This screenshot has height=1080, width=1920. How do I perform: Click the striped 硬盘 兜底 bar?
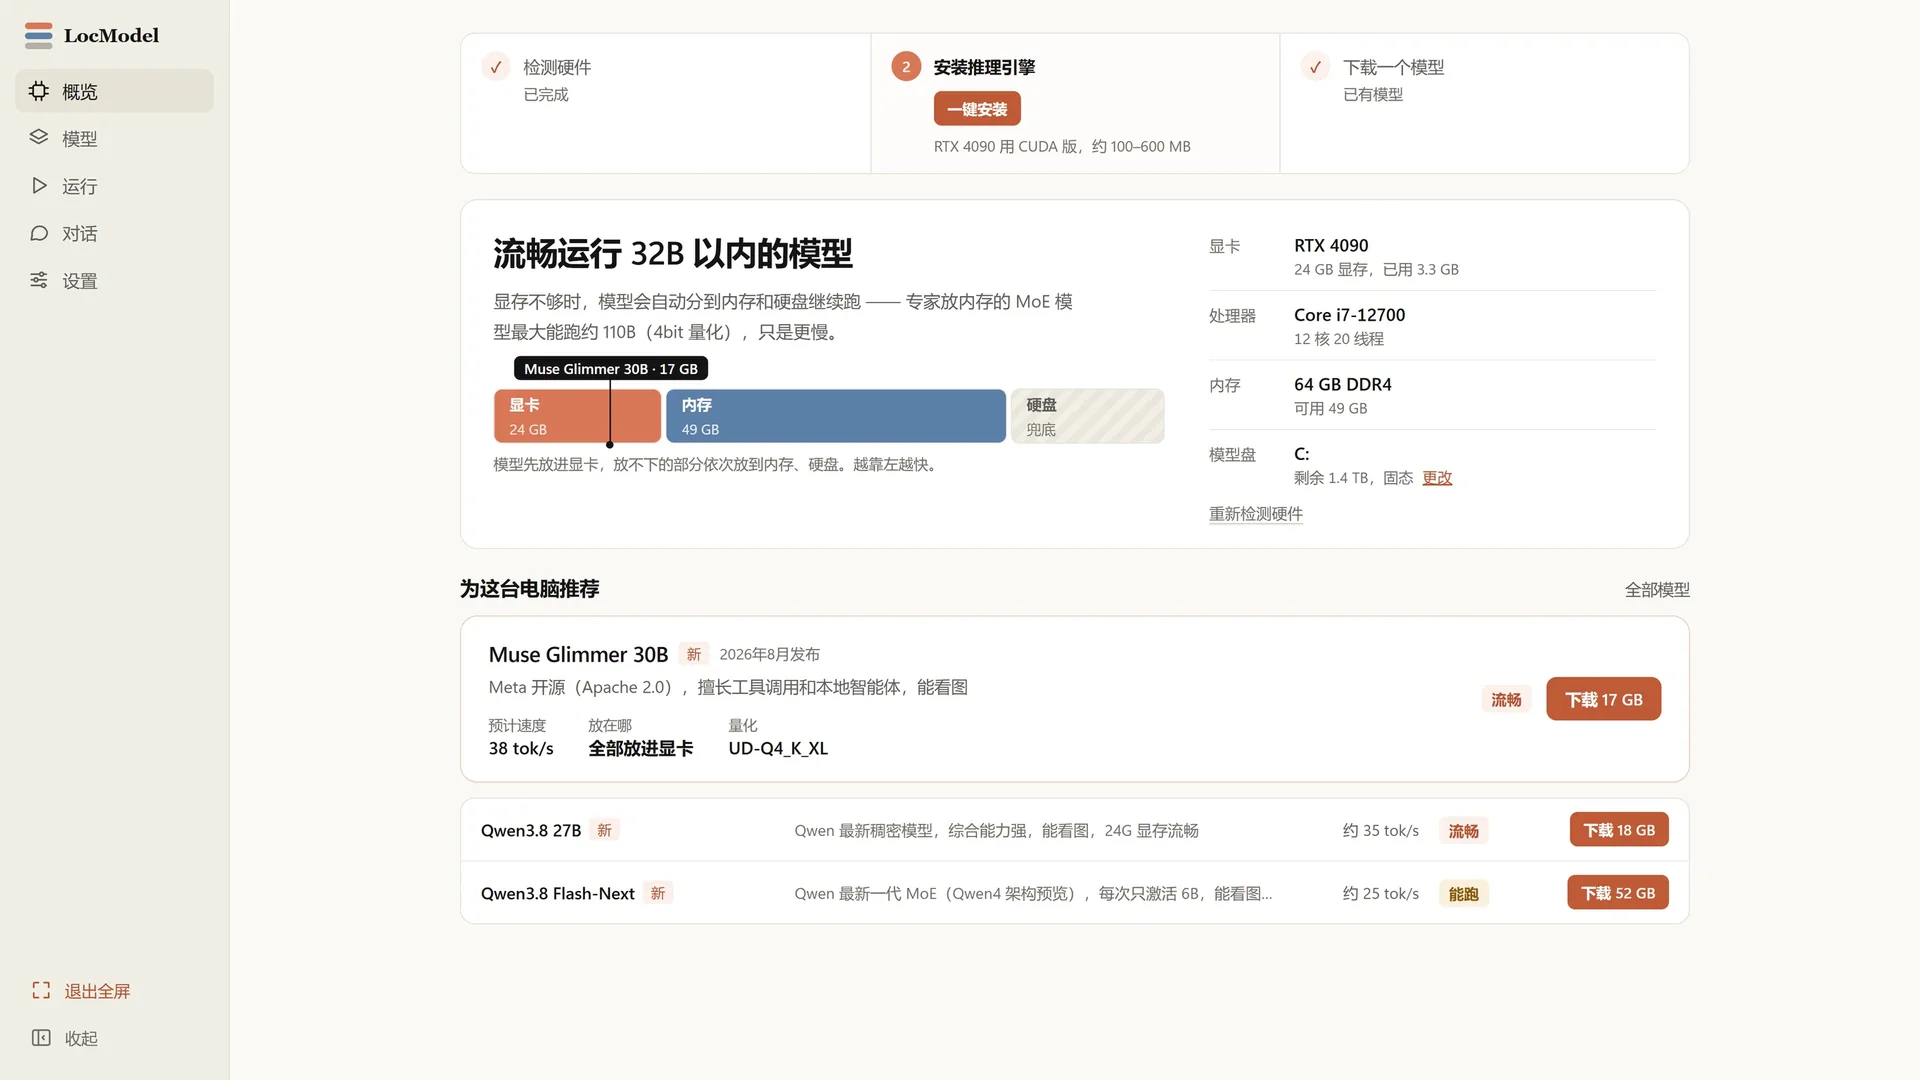coord(1087,416)
